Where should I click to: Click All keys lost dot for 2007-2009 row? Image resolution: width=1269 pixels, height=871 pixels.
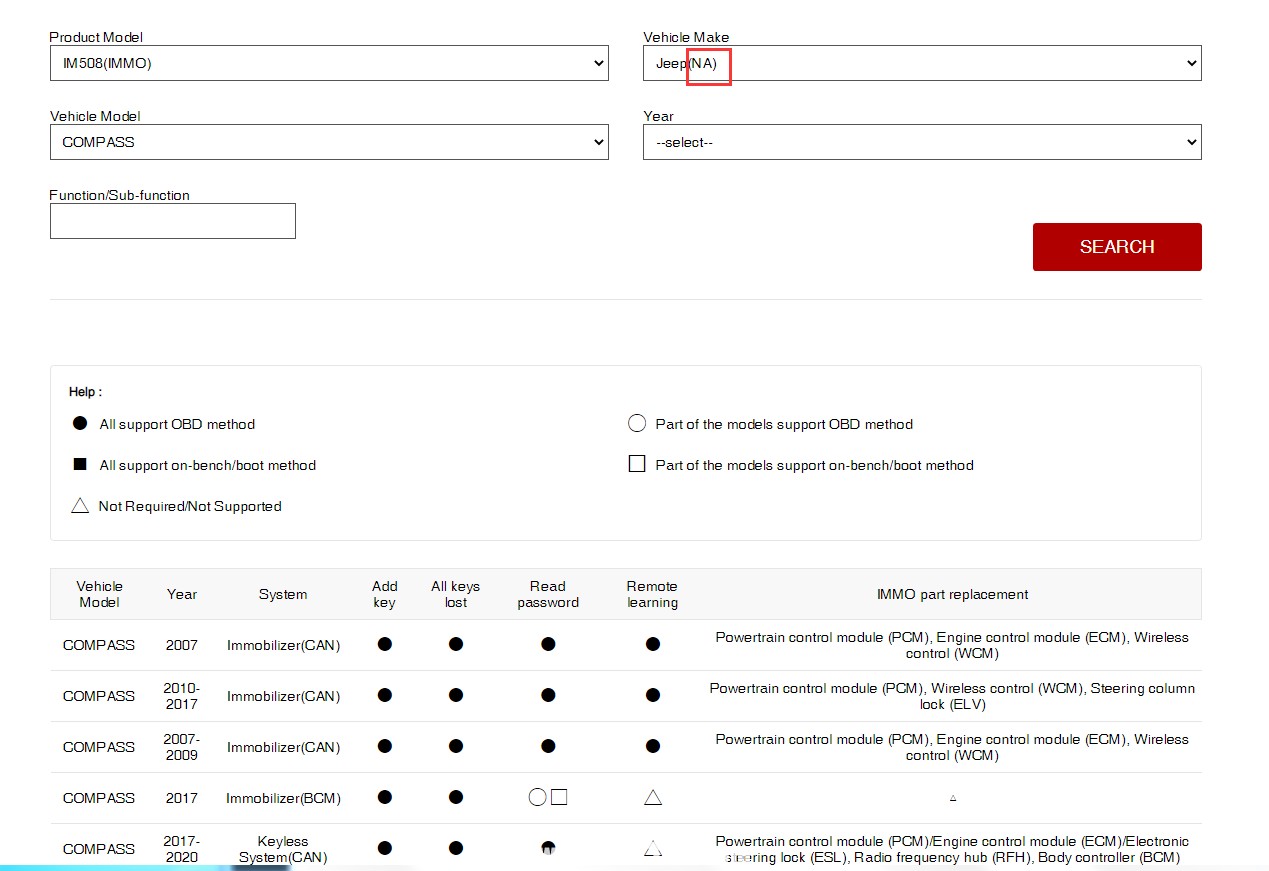click(x=456, y=746)
